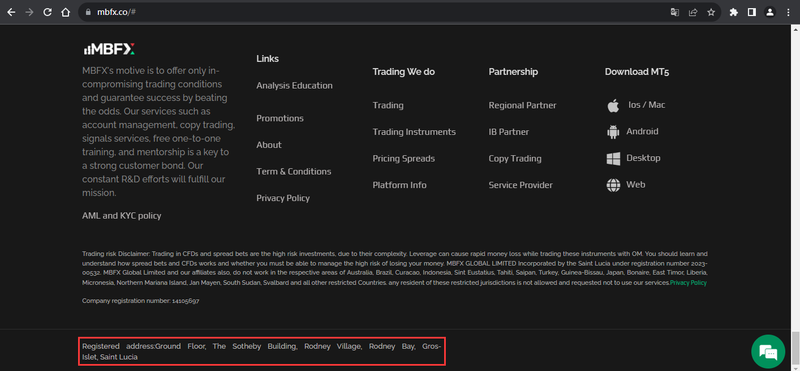Open Analysis Education link
The width and height of the screenshot is (800, 371).
294,86
